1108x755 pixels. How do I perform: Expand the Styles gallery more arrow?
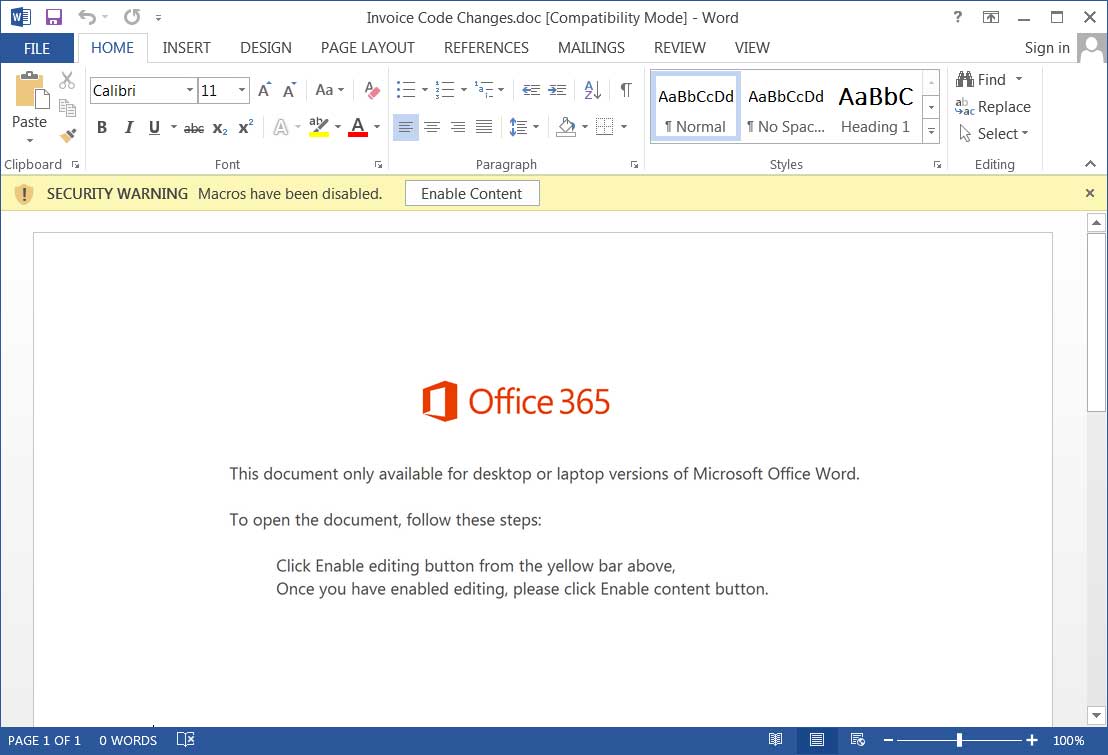pos(931,132)
